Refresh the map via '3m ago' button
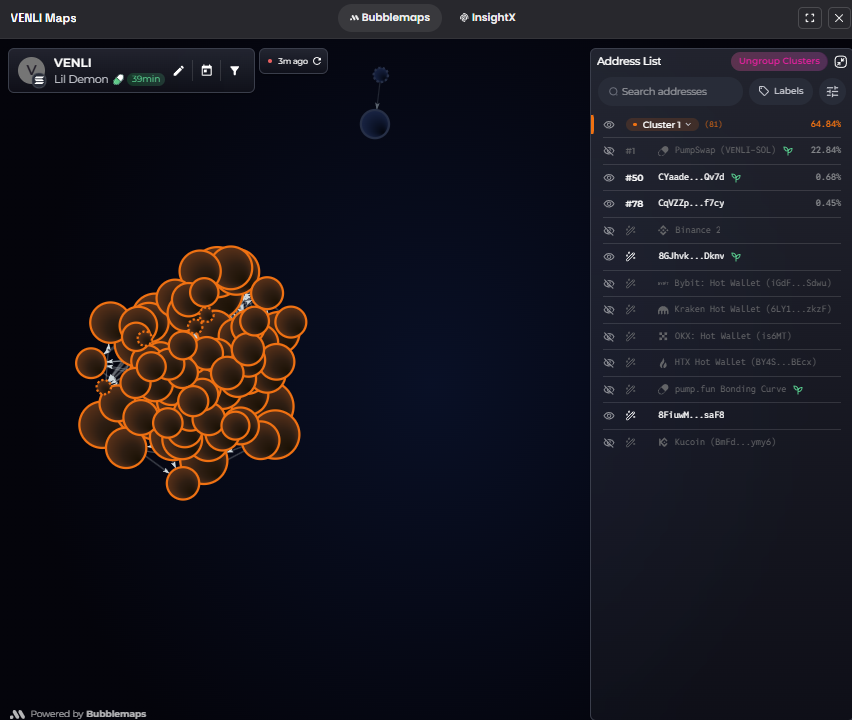 pos(293,61)
